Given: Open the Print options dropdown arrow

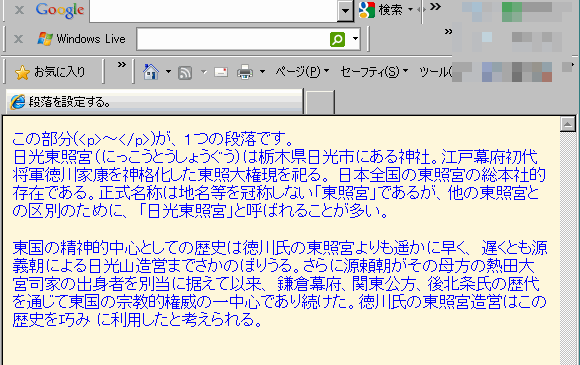Looking at the screenshot, I should [262, 71].
